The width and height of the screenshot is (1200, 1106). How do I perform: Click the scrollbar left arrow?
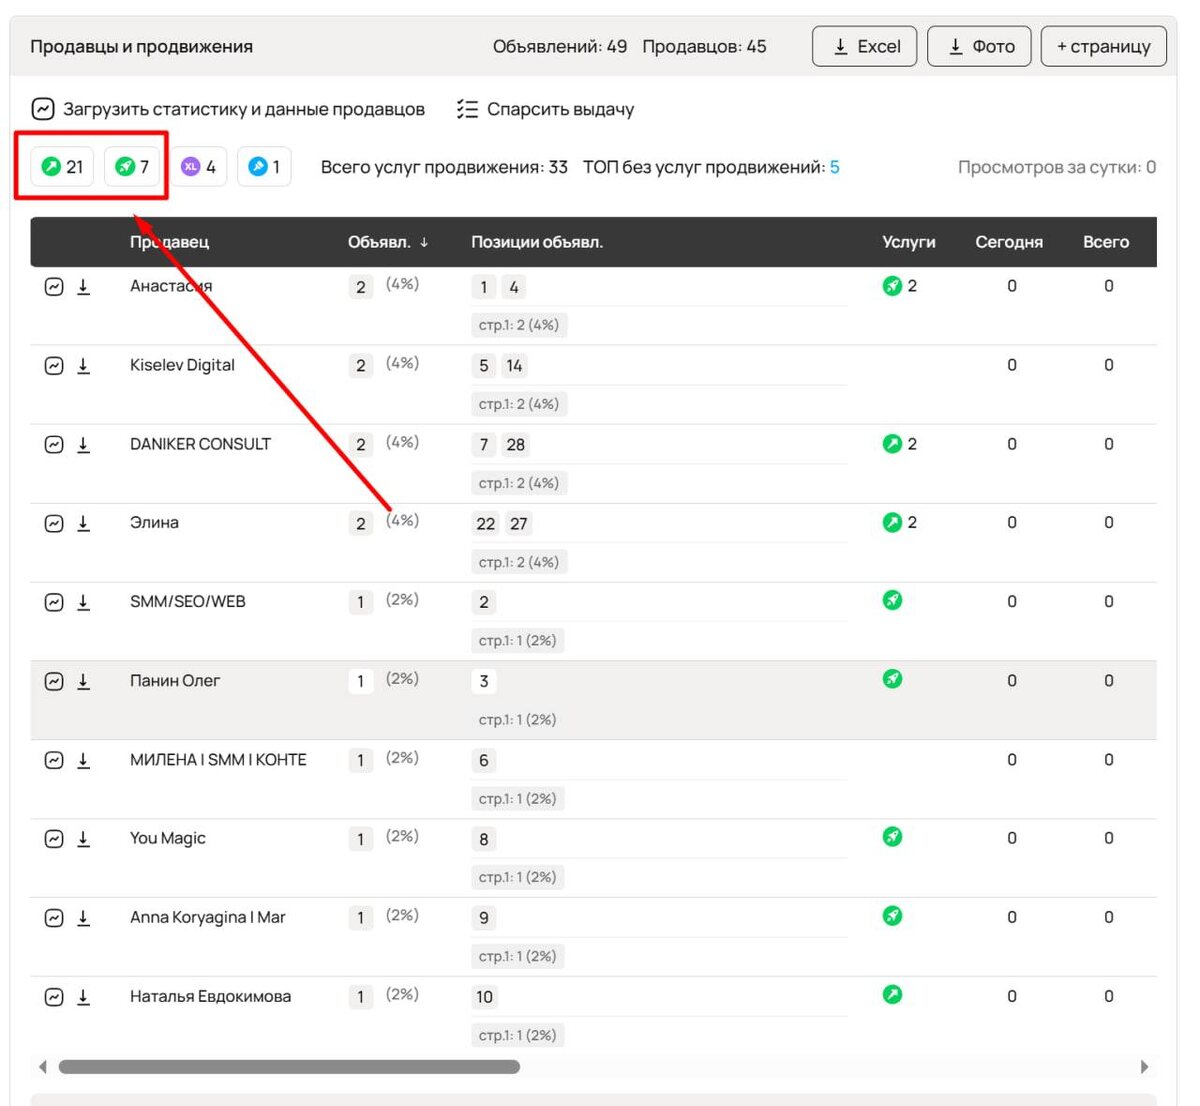[42, 1066]
